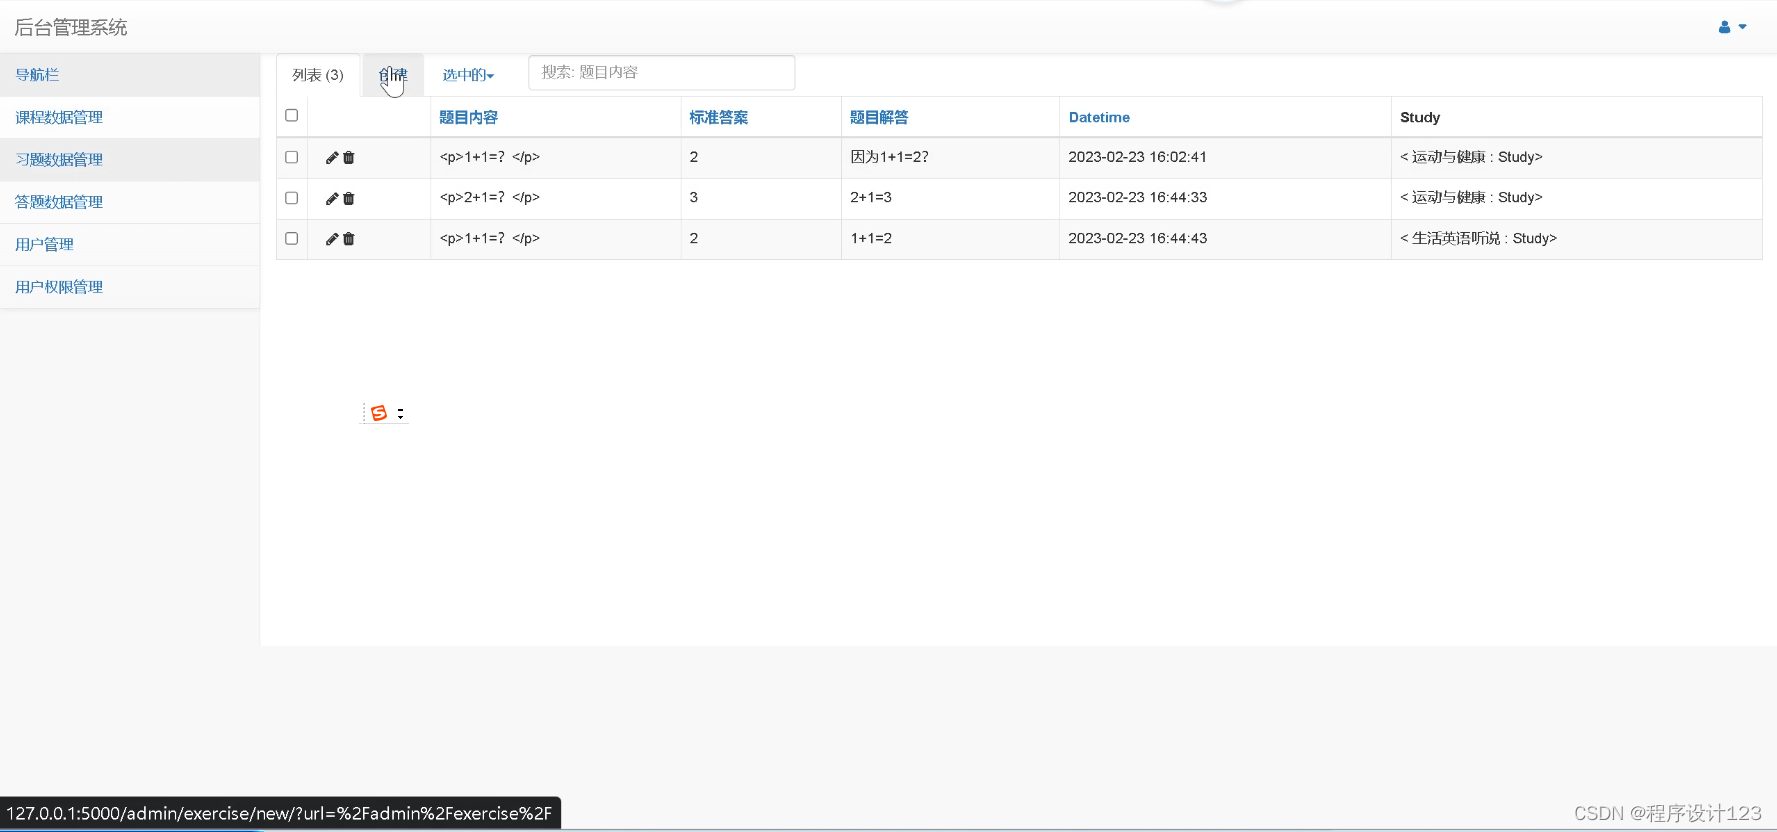The width and height of the screenshot is (1777, 832).
Task: Click the 2+1=3 answer cell
Action: (x=950, y=198)
